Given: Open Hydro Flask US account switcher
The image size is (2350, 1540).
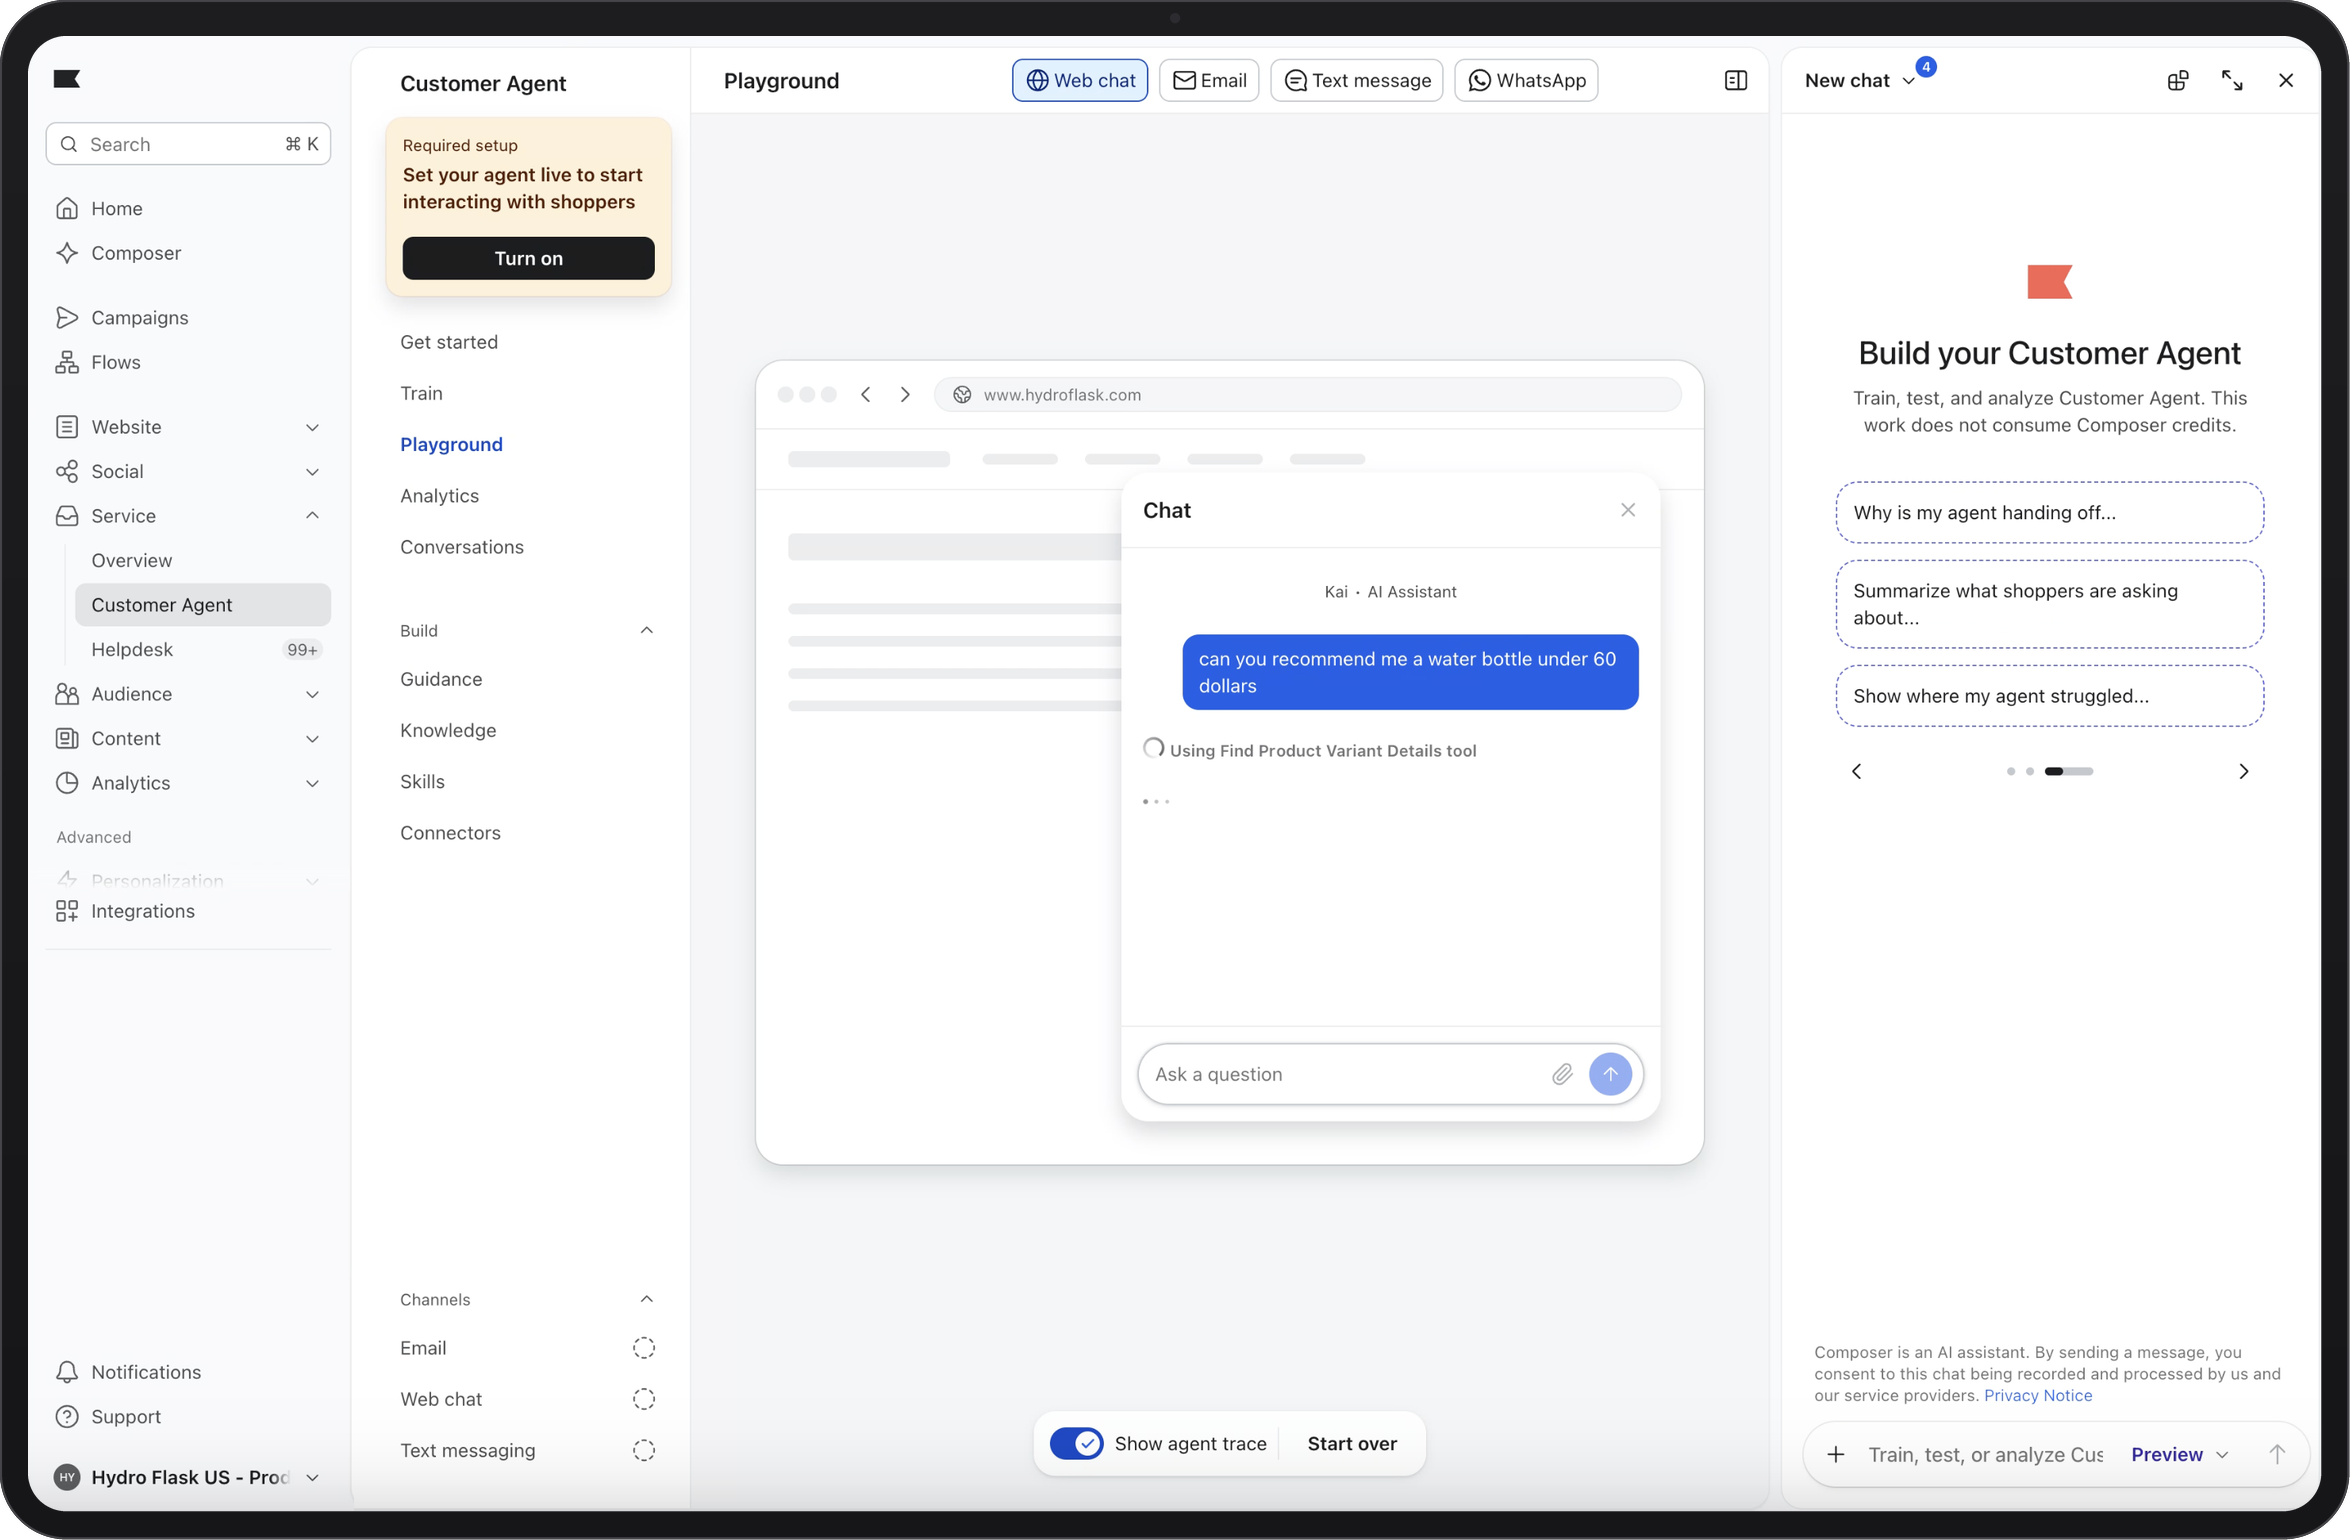Looking at the screenshot, I should pyautogui.click(x=188, y=1477).
